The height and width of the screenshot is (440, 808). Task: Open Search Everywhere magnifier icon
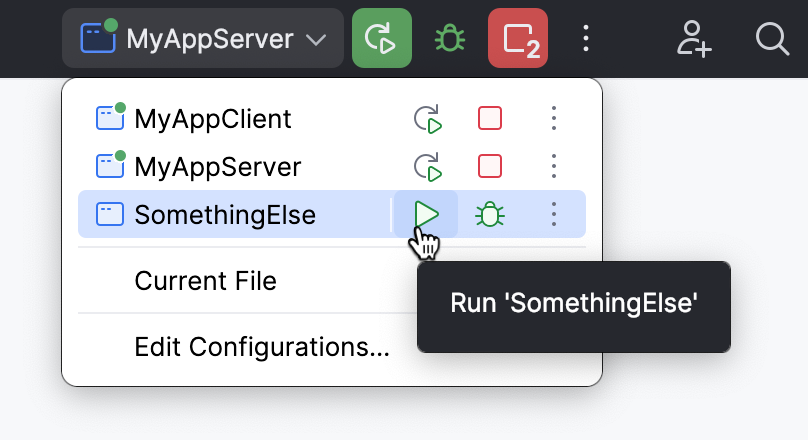772,39
